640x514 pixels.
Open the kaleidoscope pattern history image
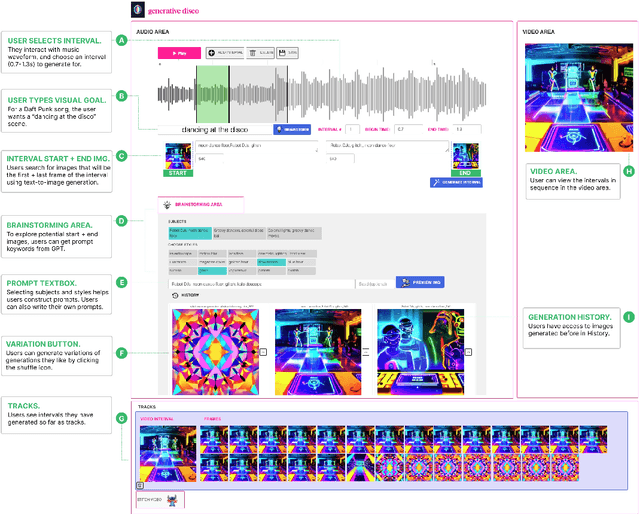coord(215,352)
